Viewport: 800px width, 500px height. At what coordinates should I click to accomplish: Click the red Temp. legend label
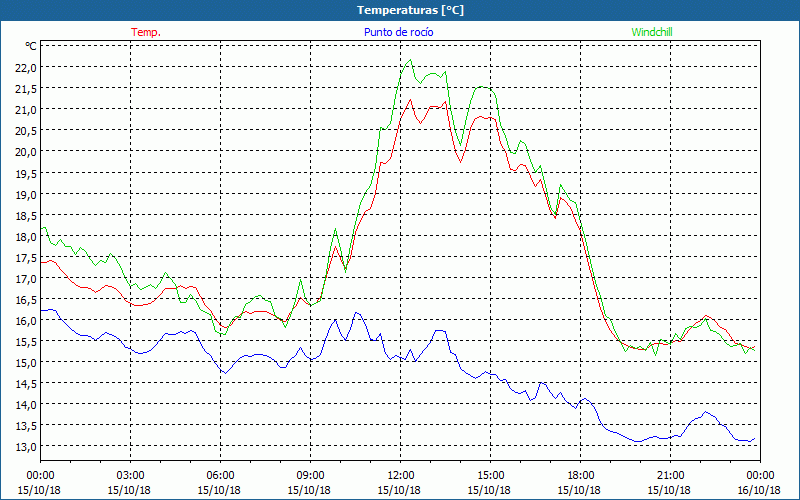click(146, 32)
